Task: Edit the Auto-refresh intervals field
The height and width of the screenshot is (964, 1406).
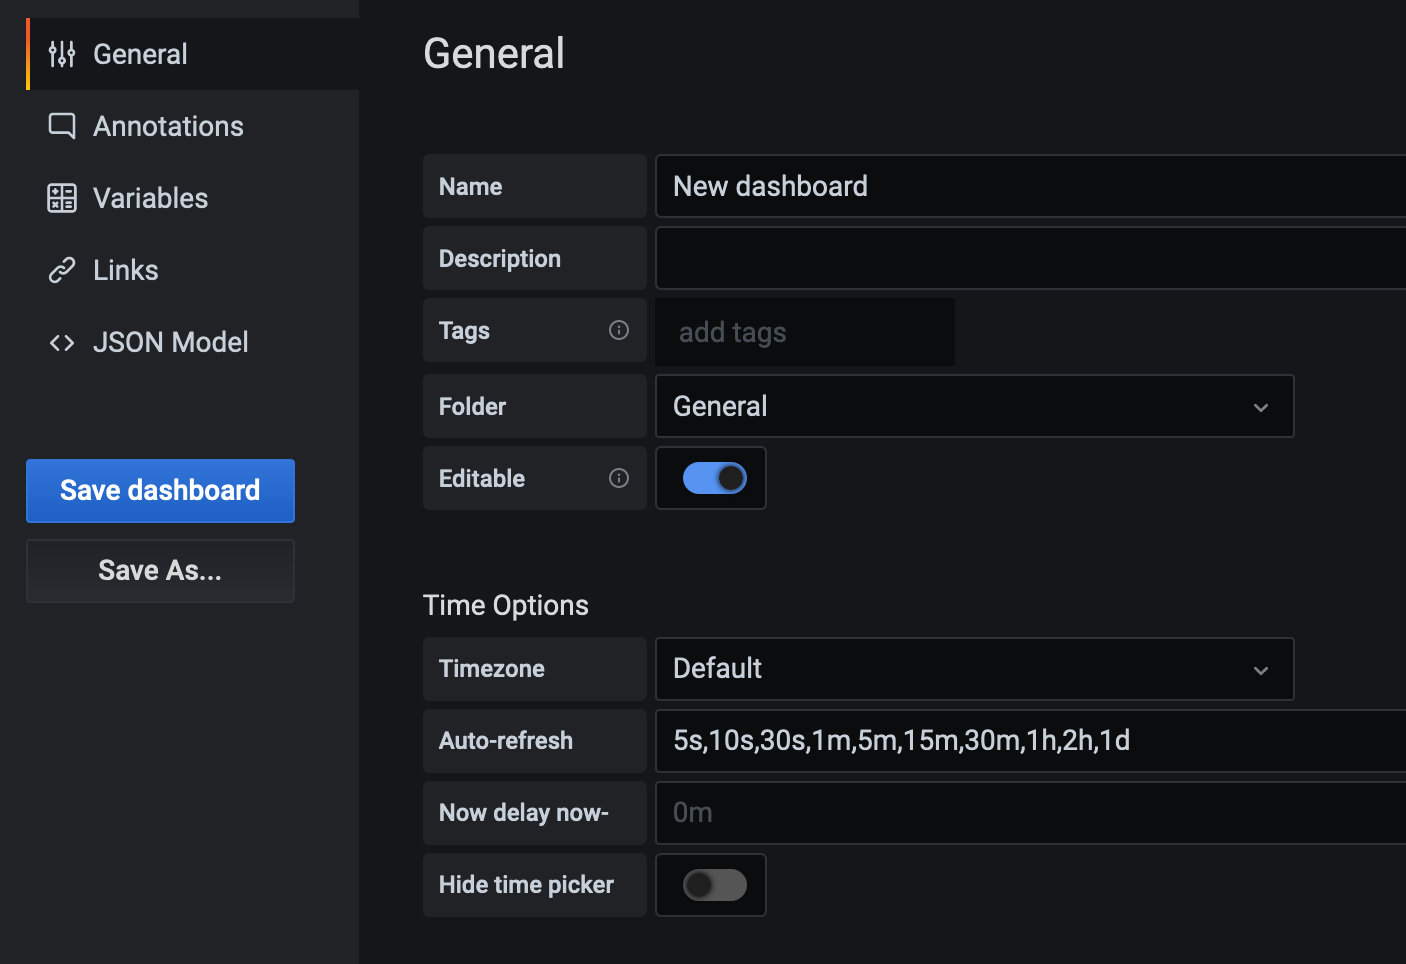Action: point(1000,741)
